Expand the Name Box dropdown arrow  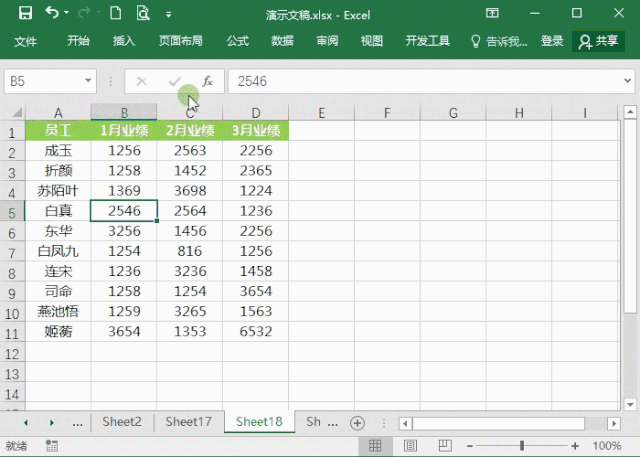89,81
